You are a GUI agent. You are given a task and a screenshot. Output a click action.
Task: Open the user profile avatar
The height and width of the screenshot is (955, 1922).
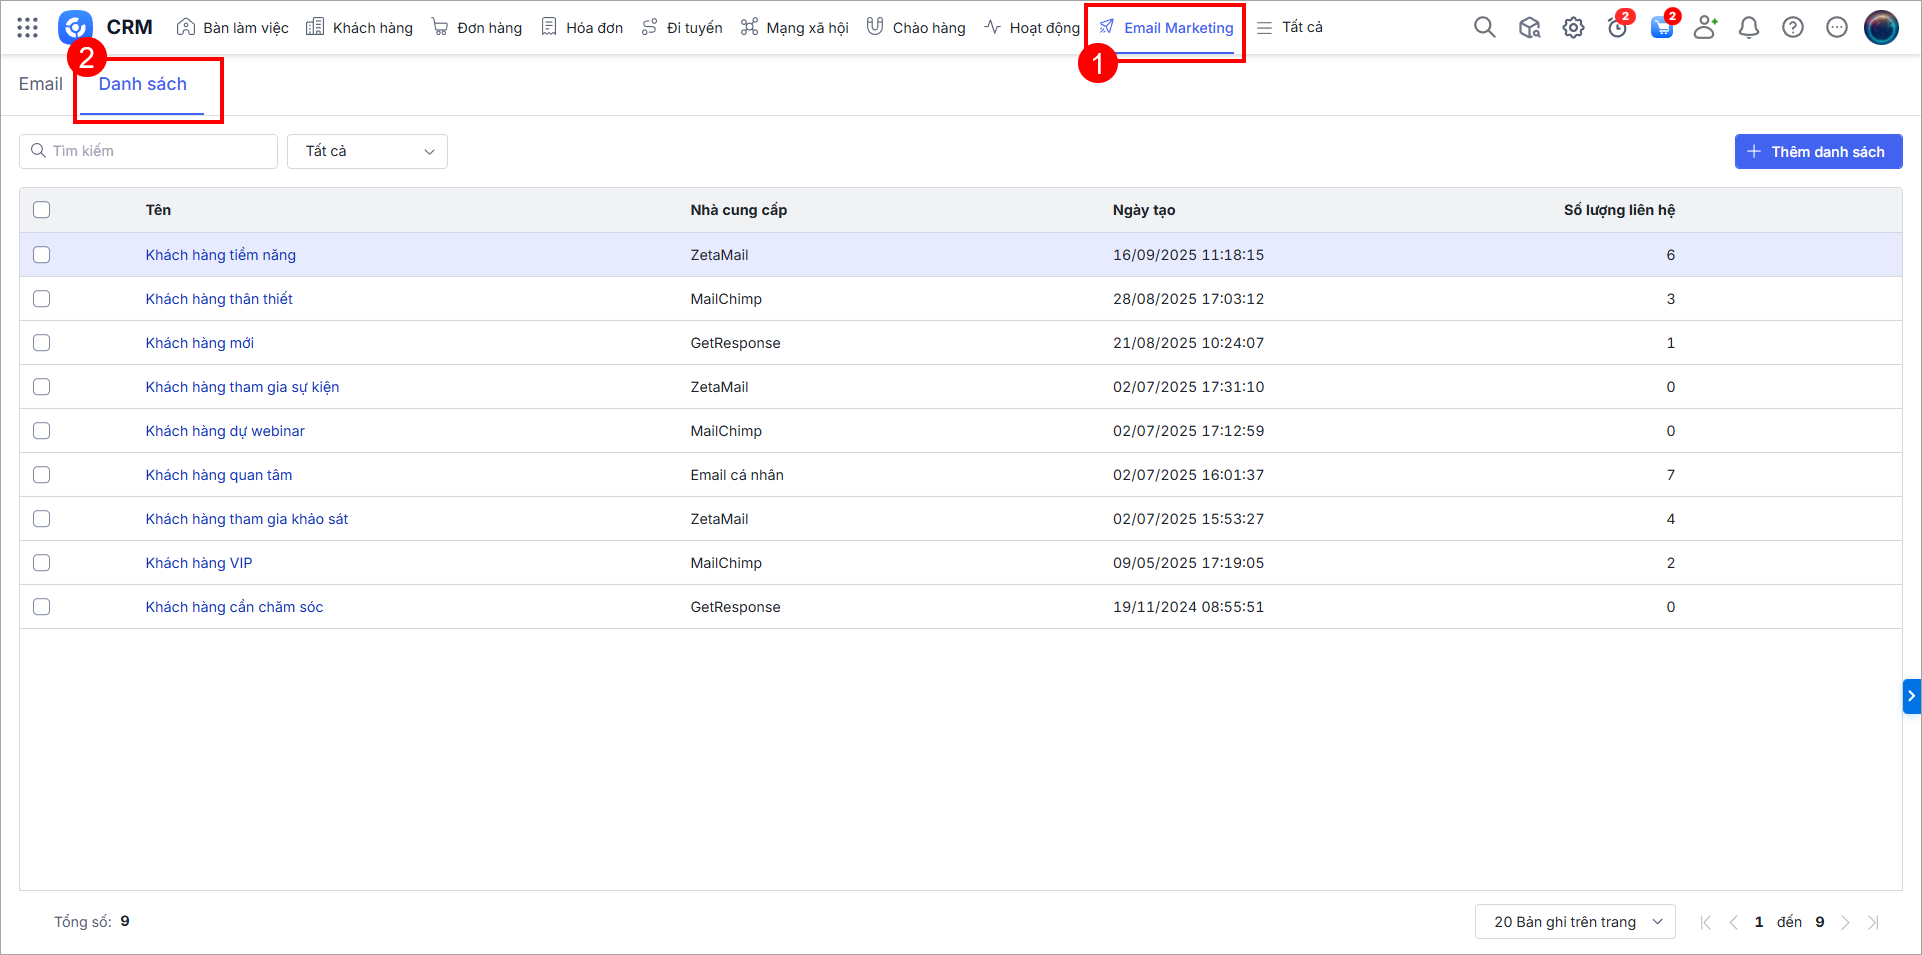[x=1880, y=28]
